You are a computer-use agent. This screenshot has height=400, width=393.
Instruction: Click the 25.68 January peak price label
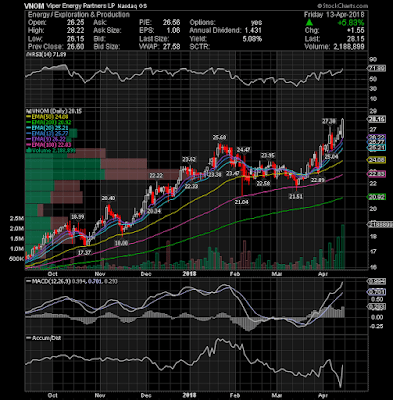tap(220, 137)
